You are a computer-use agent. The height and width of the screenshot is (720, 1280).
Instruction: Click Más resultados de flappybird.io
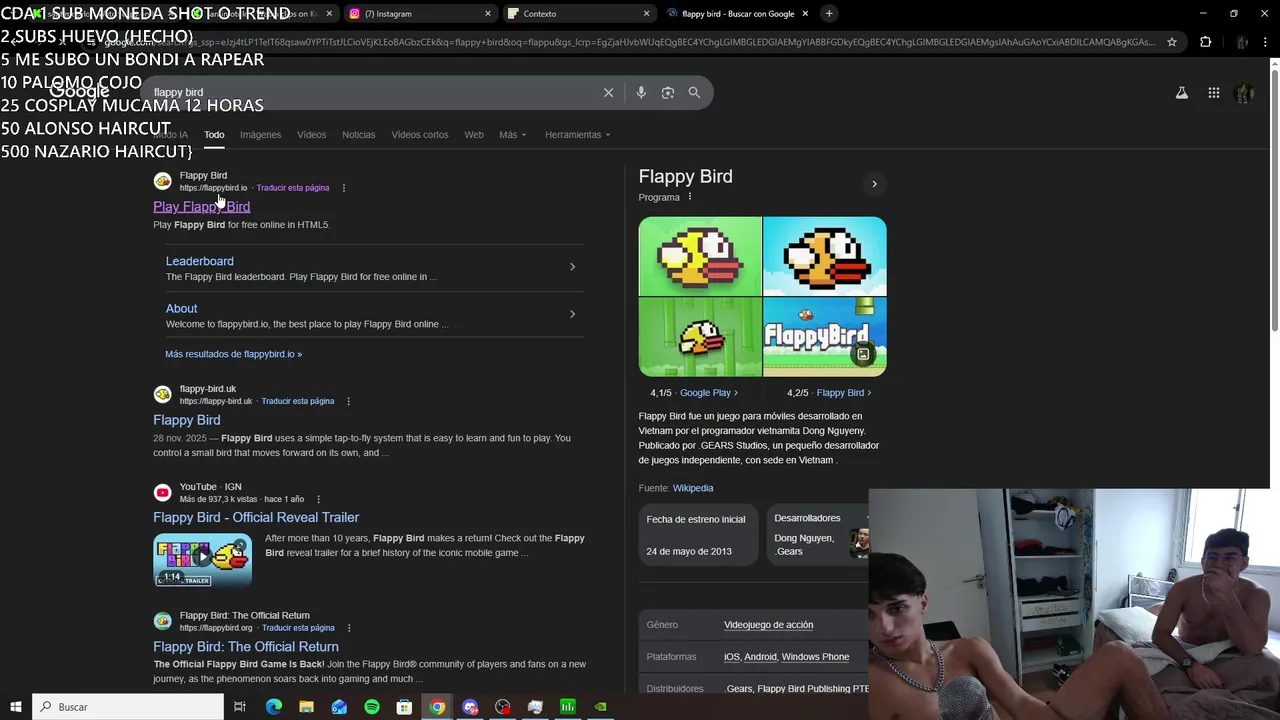pos(233,354)
